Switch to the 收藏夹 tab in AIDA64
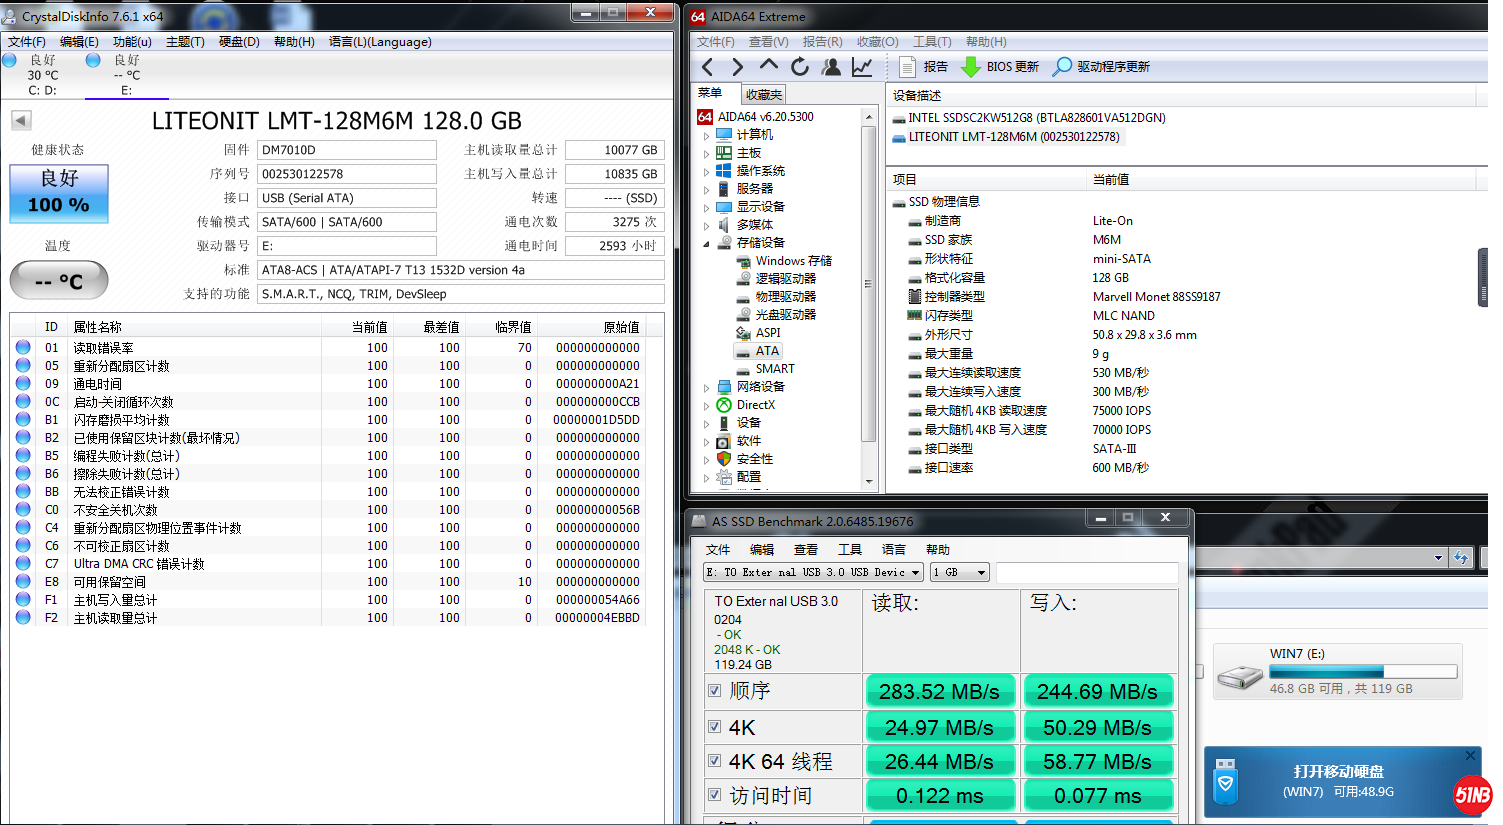 763,95
